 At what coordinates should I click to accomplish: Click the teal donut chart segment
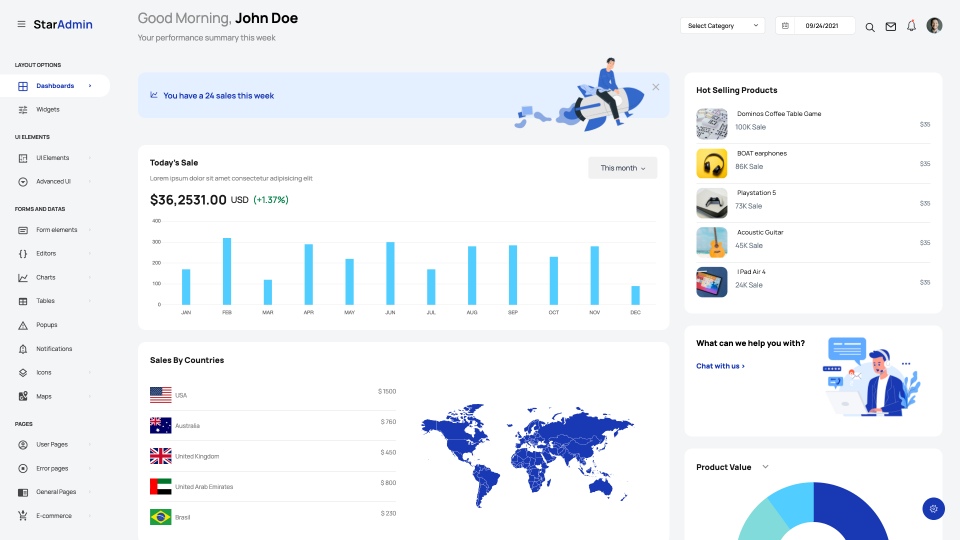pos(764,520)
